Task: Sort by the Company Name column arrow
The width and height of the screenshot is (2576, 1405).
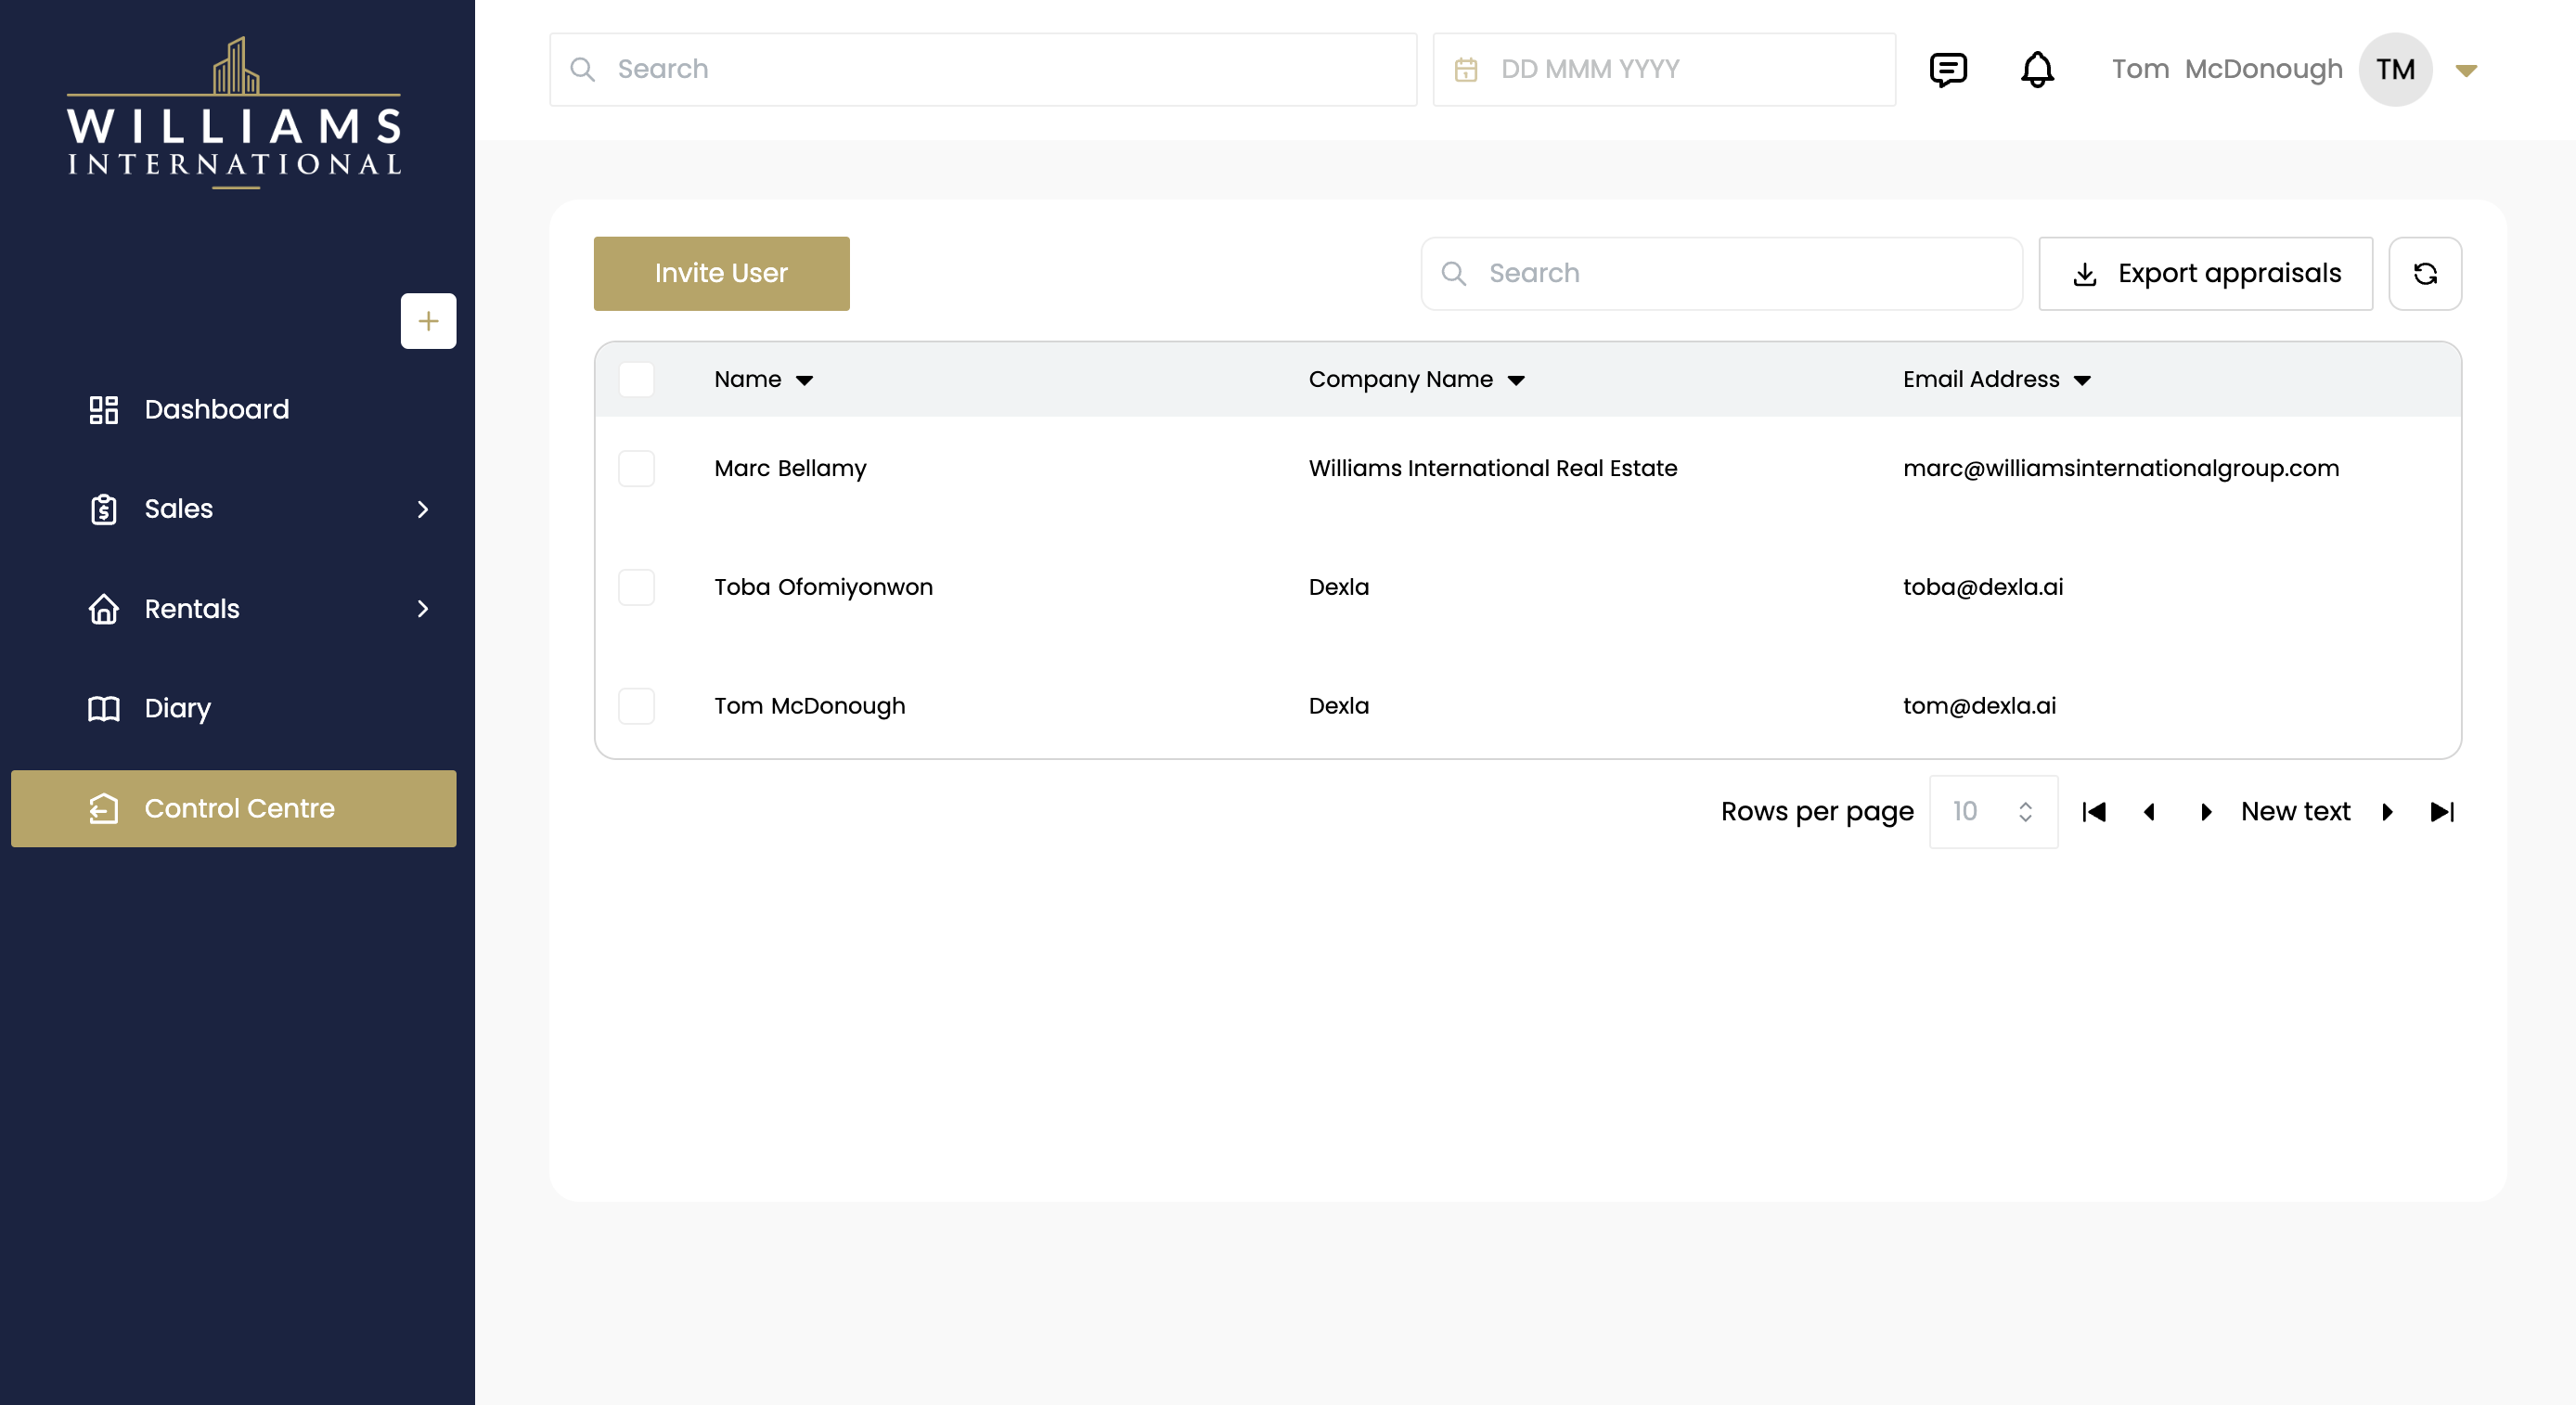Action: pos(1516,380)
